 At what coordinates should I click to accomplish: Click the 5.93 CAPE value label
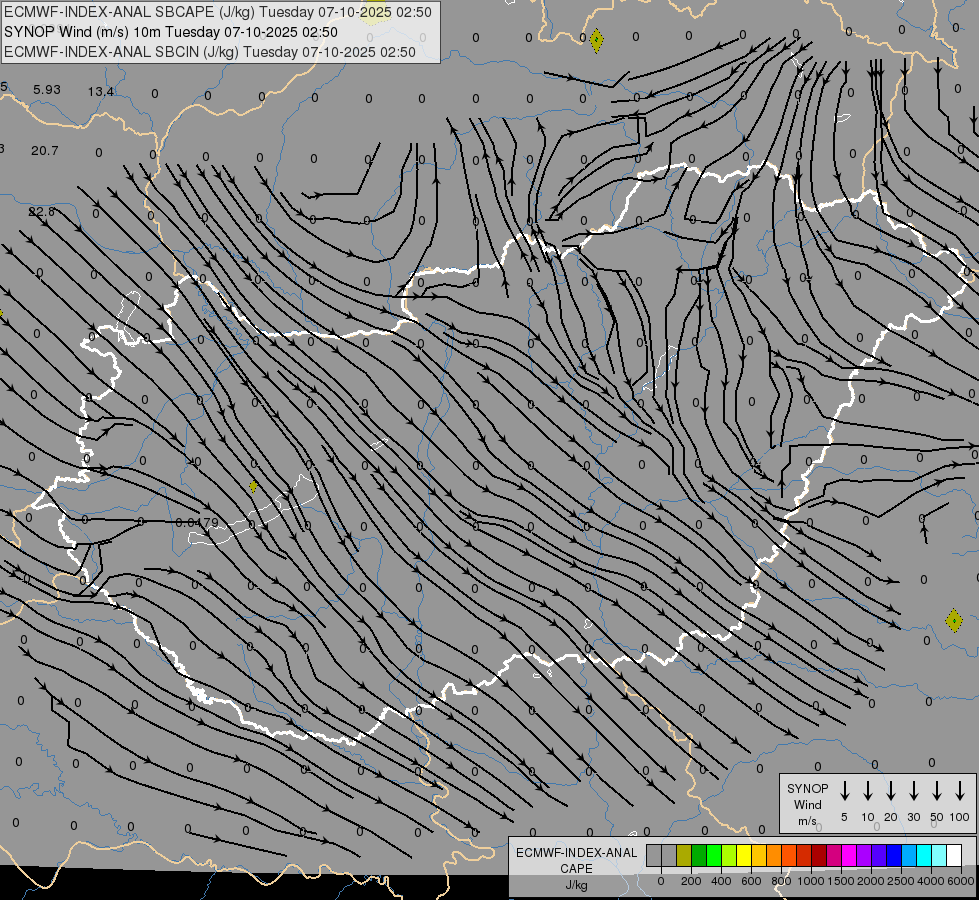pyautogui.click(x=47, y=90)
